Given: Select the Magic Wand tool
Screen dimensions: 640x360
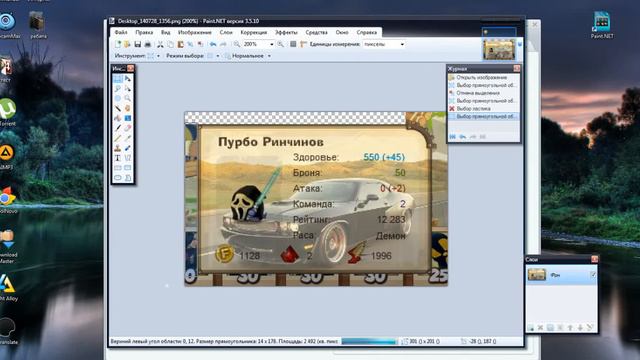Looking at the screenshot, I should tap(118, 108).
